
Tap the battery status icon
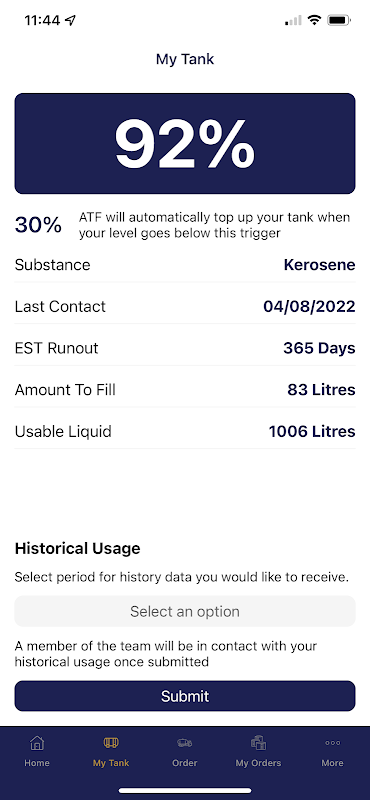click(x=339, y=21)
